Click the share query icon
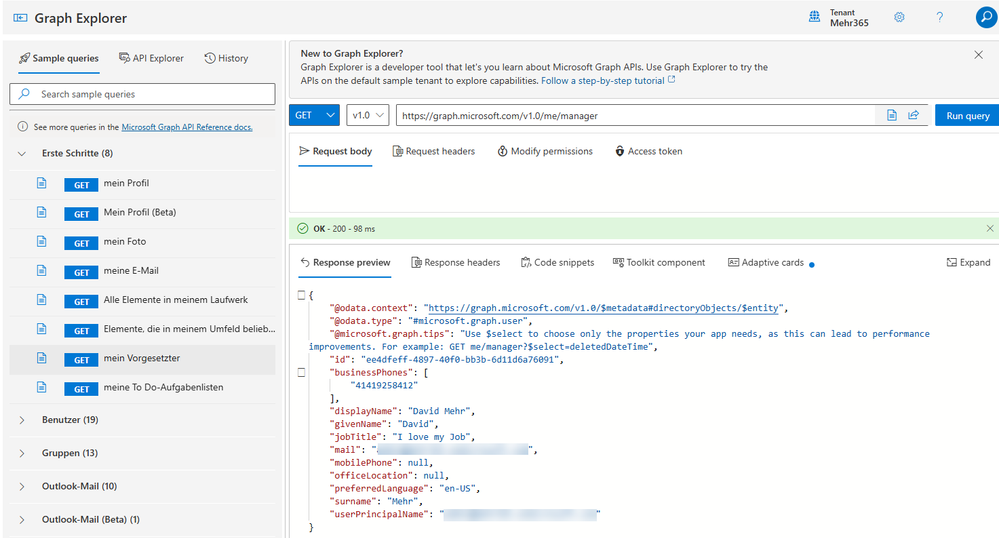This screenshot has width=999, height=538. pos(914,115)
